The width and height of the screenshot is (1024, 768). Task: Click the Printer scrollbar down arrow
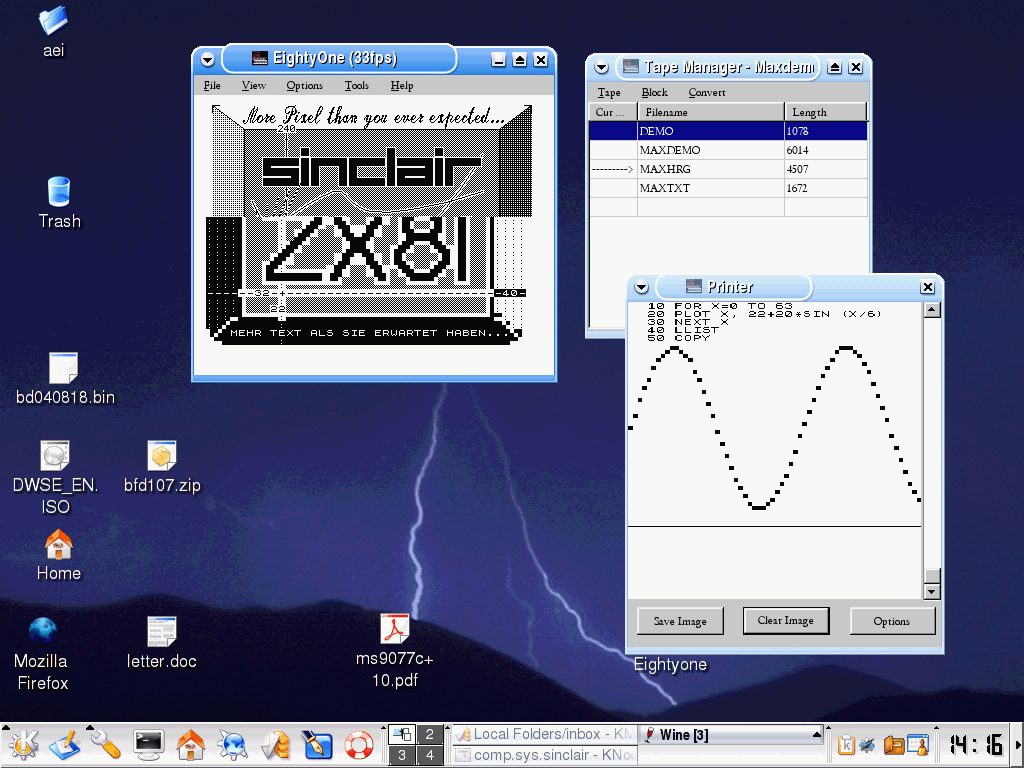[932, 592]
